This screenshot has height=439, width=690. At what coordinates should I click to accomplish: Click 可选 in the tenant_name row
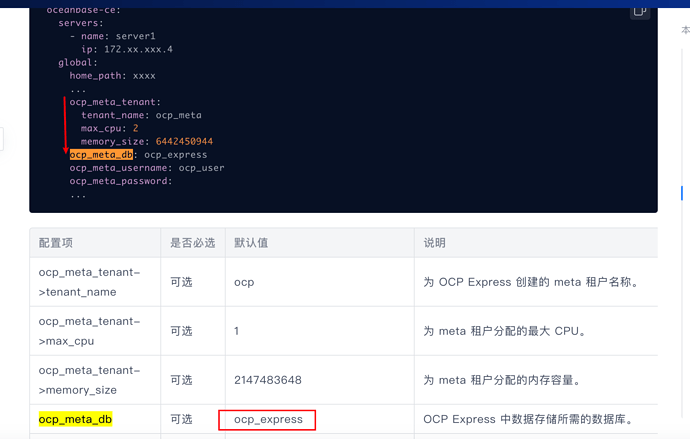181,282
